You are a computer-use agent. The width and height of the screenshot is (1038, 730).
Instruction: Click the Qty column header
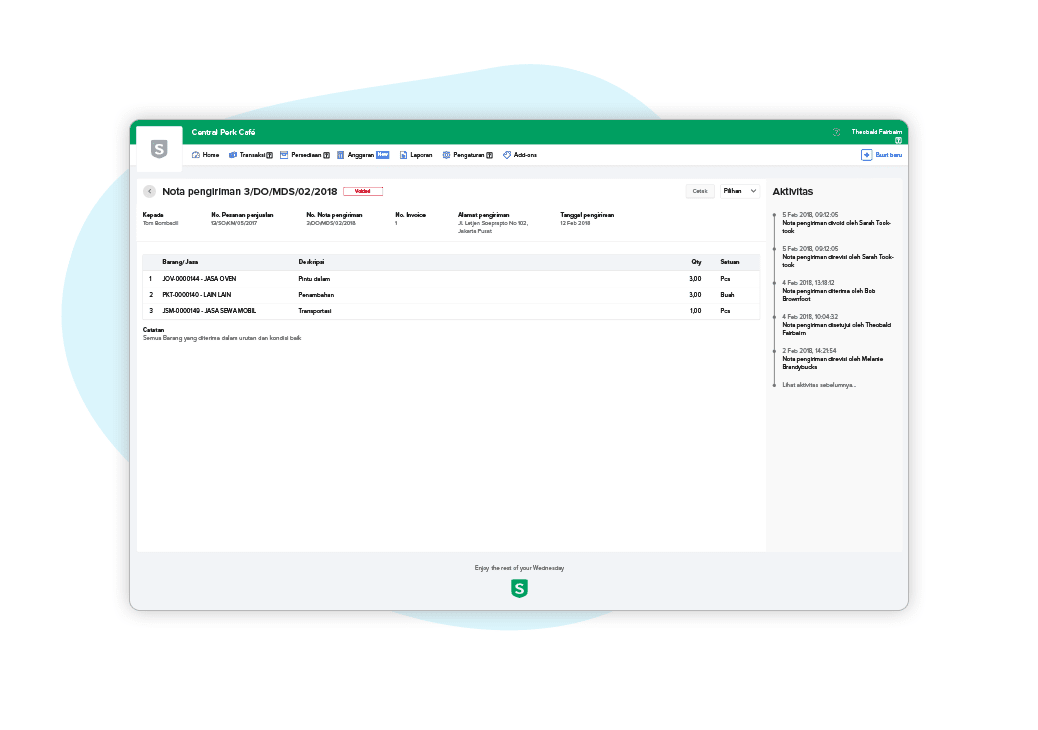coord(696,262)
